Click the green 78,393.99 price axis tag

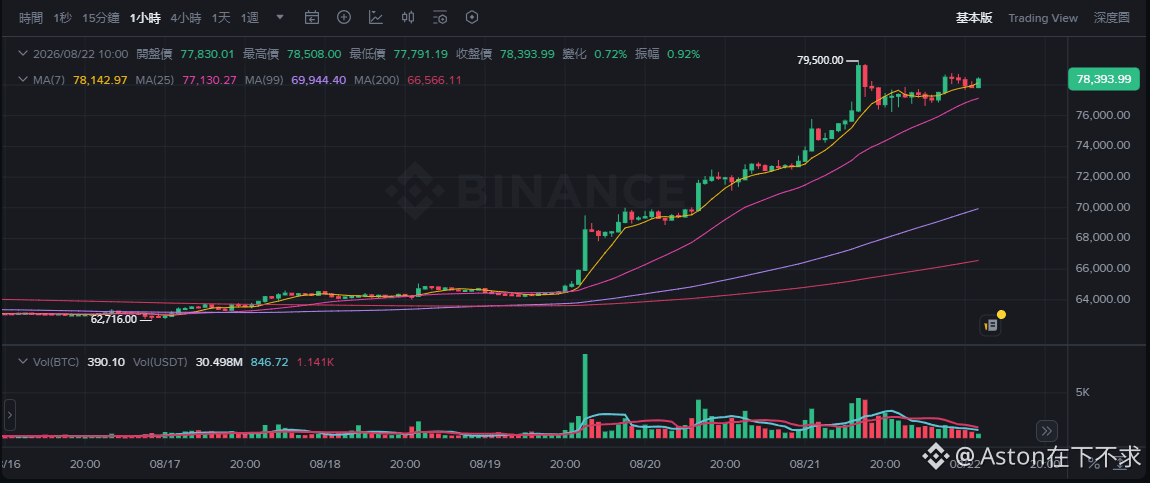coord(1104,78)
